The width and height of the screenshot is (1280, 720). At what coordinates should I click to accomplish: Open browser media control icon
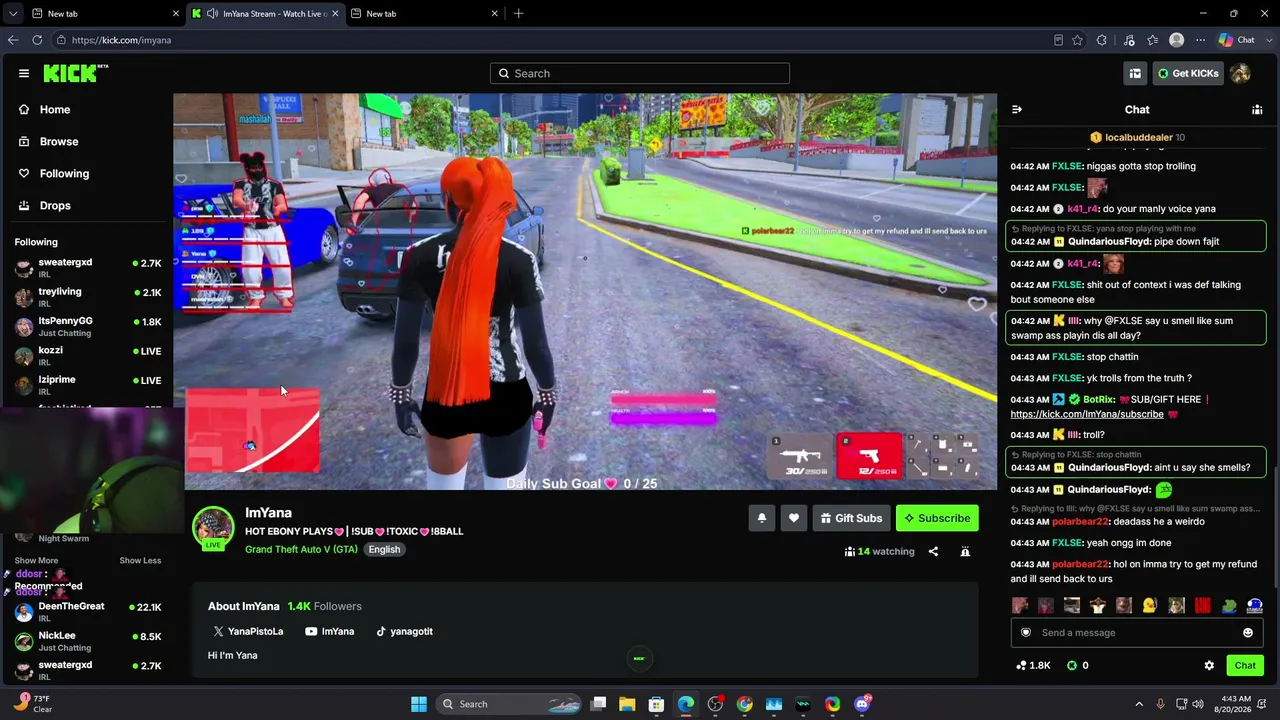(1129, 40)
